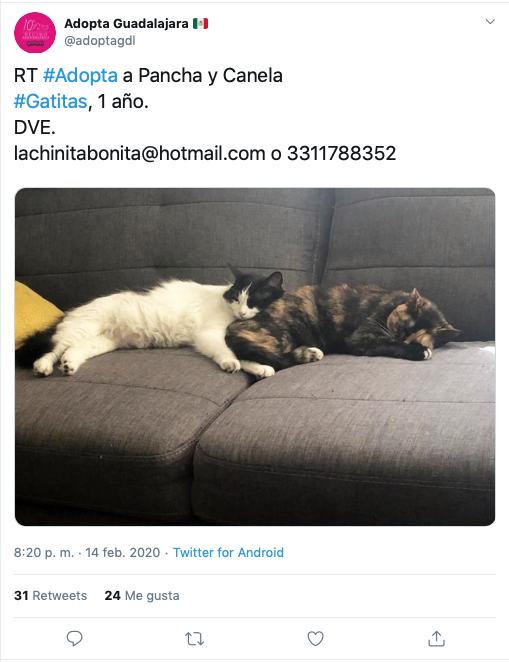509x662 pixels.
Task: Click the lachinitabonita@hotmail.com email text
Action: tap(140, 153)
